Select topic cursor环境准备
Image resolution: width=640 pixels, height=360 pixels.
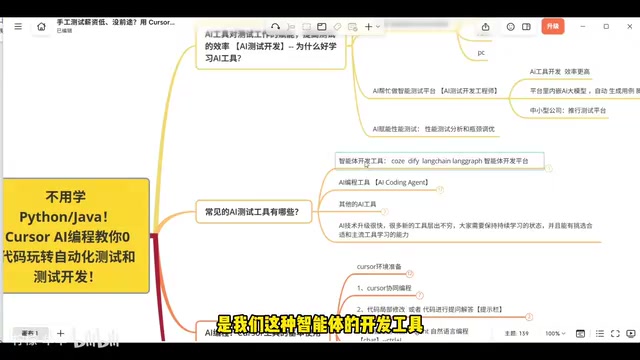(379, 267)
